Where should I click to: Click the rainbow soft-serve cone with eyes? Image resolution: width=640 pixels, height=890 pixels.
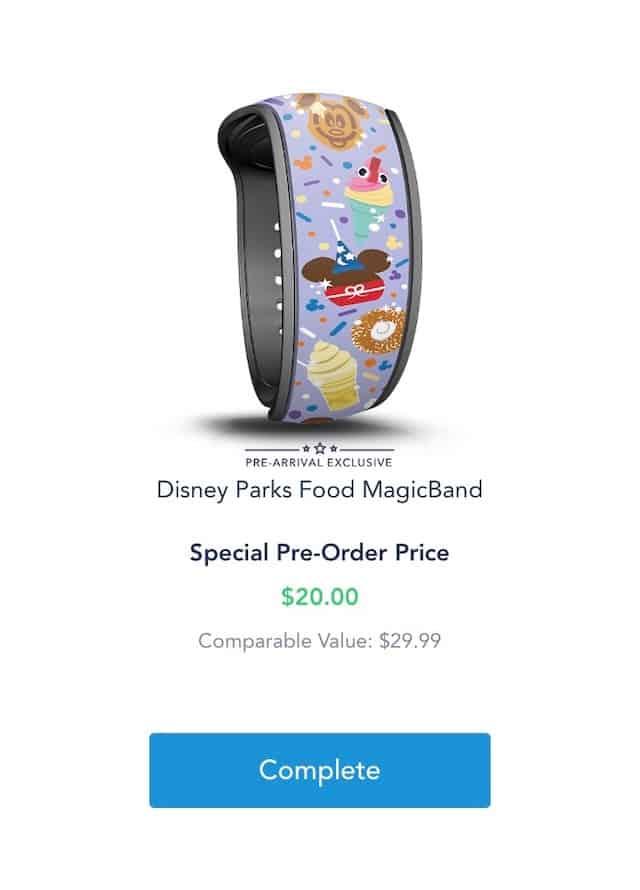368,200
